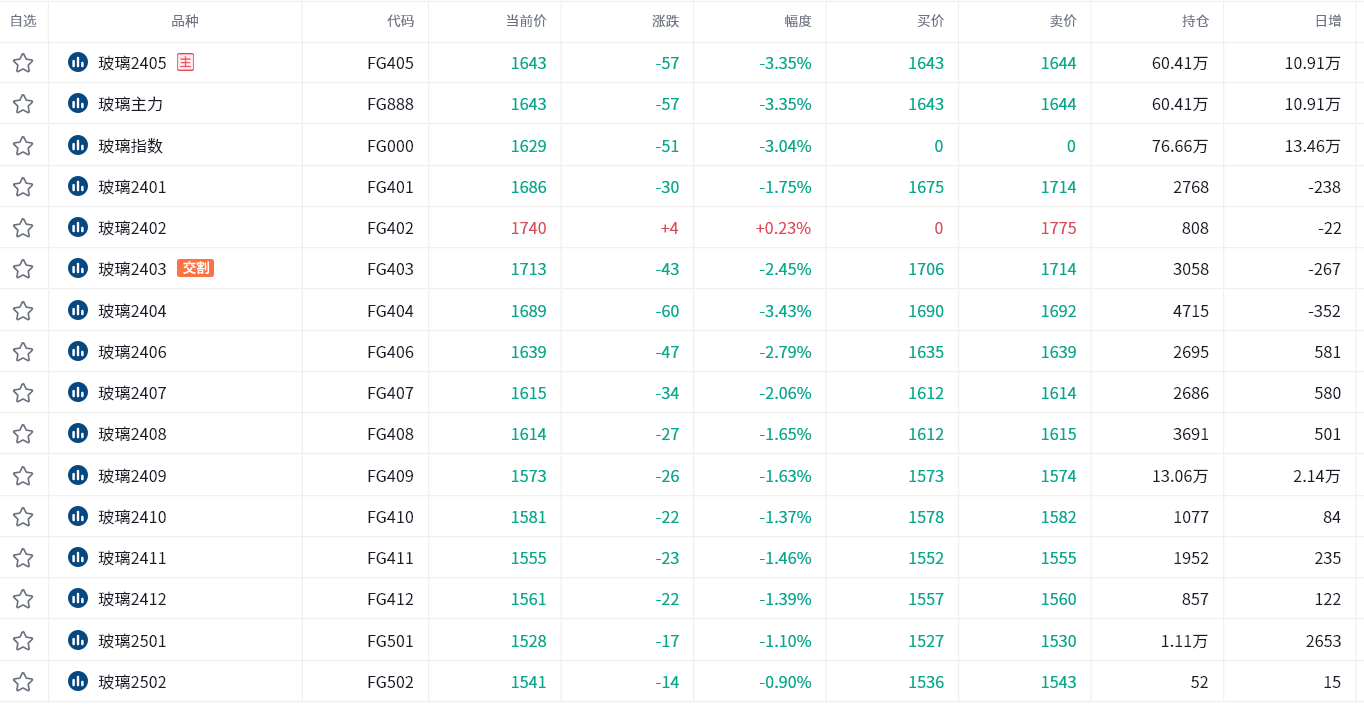Click the 幅度 column header
This screenshot has width=1364, height=706.
pos(798,21)
